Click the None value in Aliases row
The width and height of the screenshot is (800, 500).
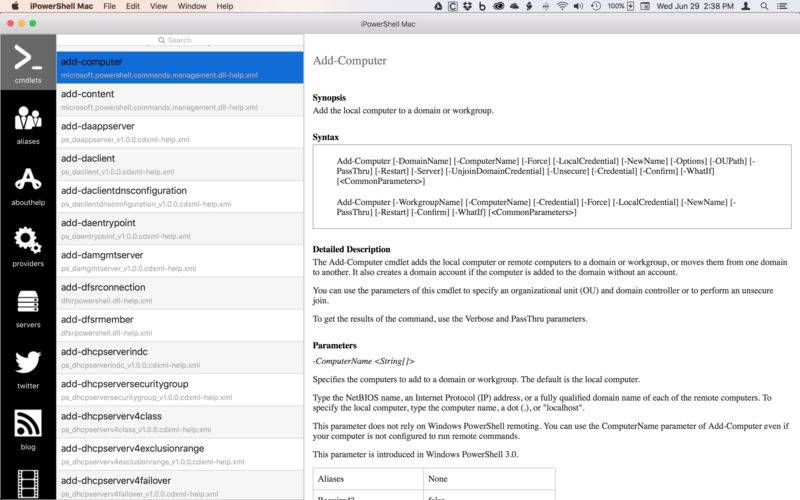pyautogui.click(x=438, y=479)
